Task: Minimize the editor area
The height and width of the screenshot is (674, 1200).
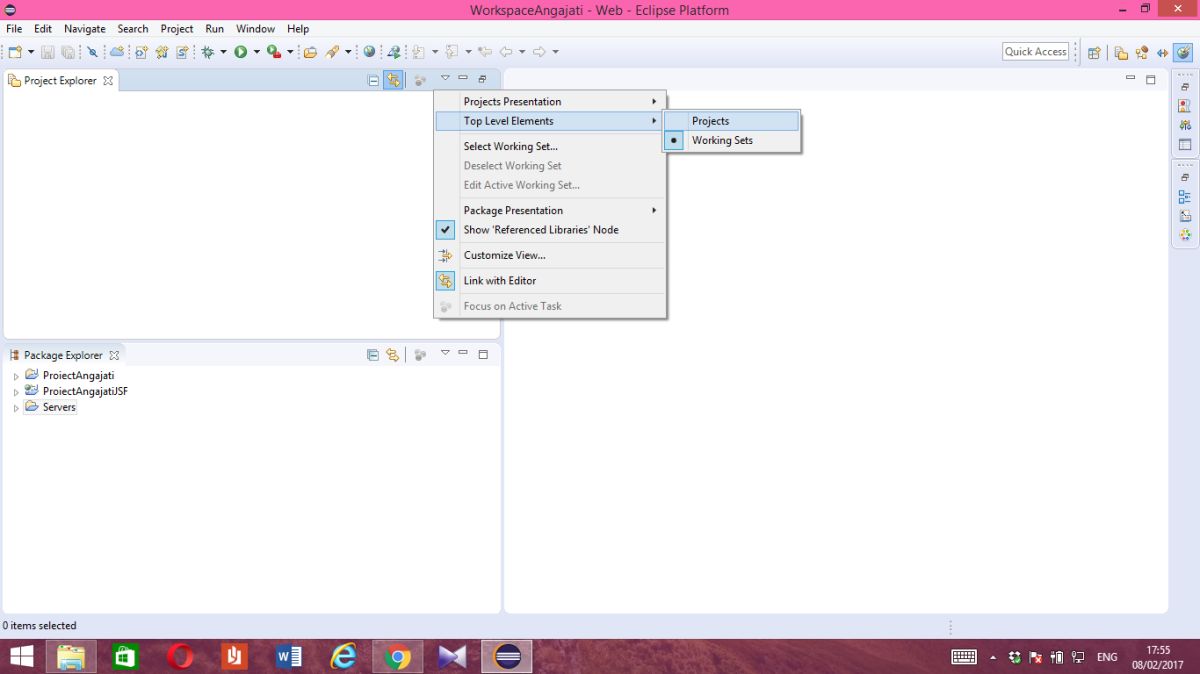Action: click(x=1131, y=78)
